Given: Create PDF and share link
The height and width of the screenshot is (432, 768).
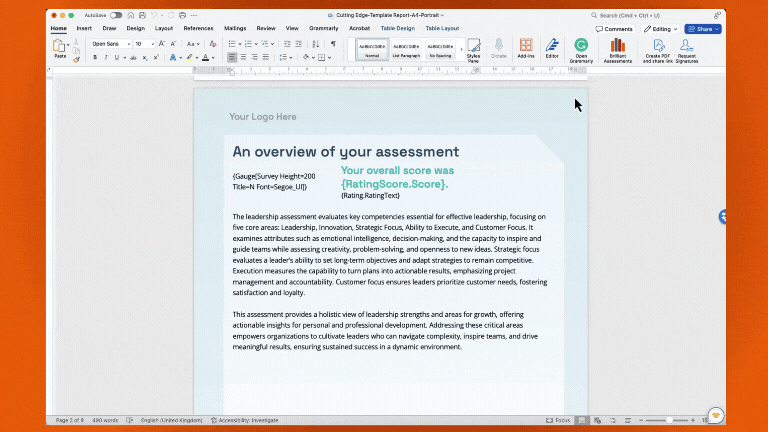Looking at the screenshot, I should tap(658, 50).
